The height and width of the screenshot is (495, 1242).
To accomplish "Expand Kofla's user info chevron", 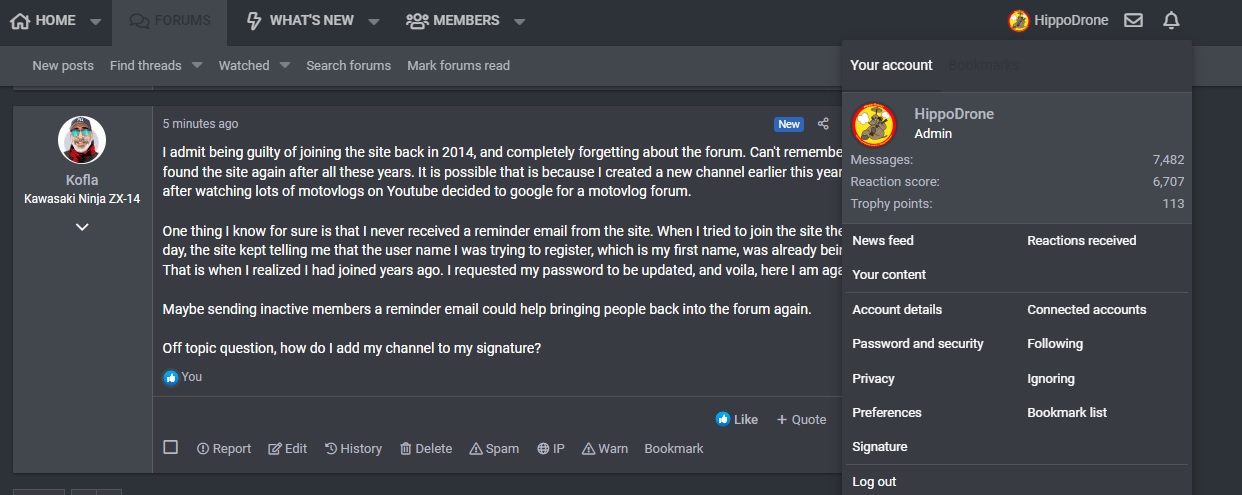I will point(82,227).
